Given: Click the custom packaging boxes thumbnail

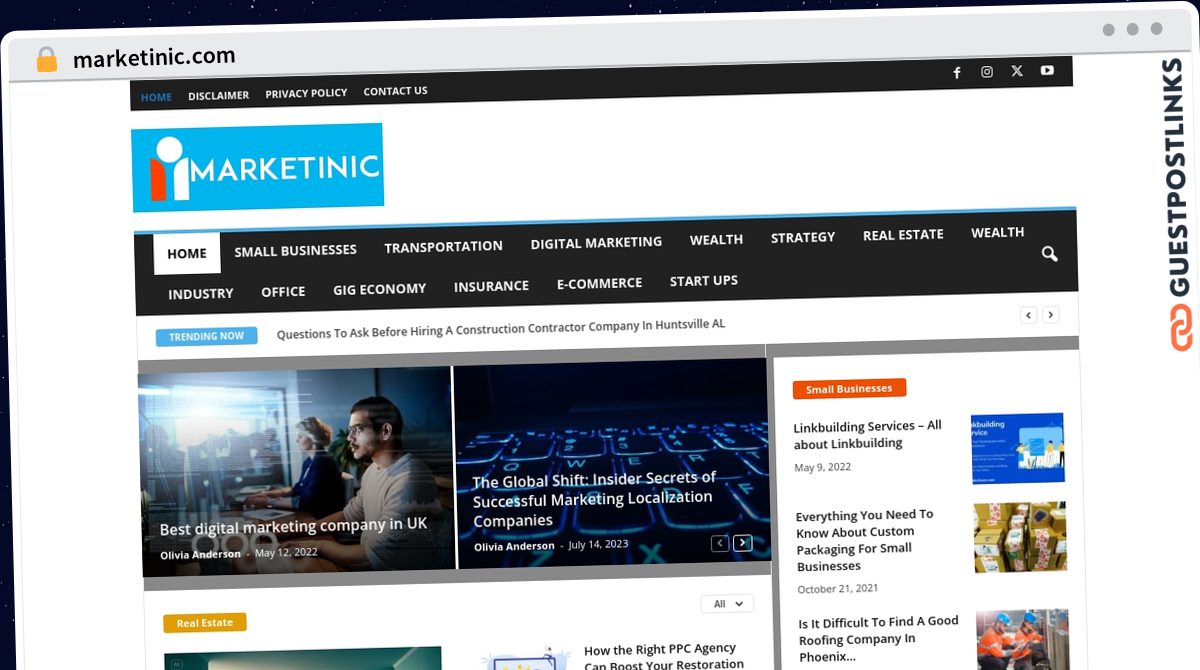Looking at the screenshot, I should (1020, 537).
